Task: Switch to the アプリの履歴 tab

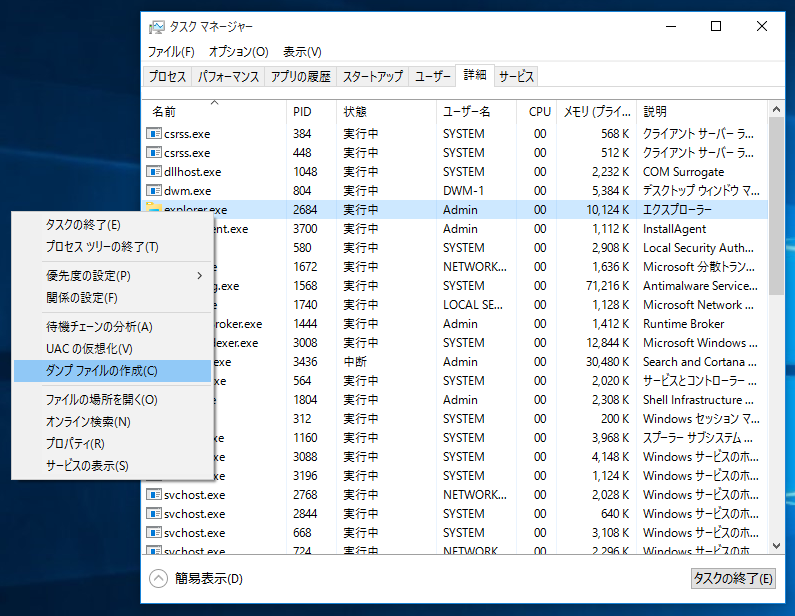Action: click(x=300, y=77)
